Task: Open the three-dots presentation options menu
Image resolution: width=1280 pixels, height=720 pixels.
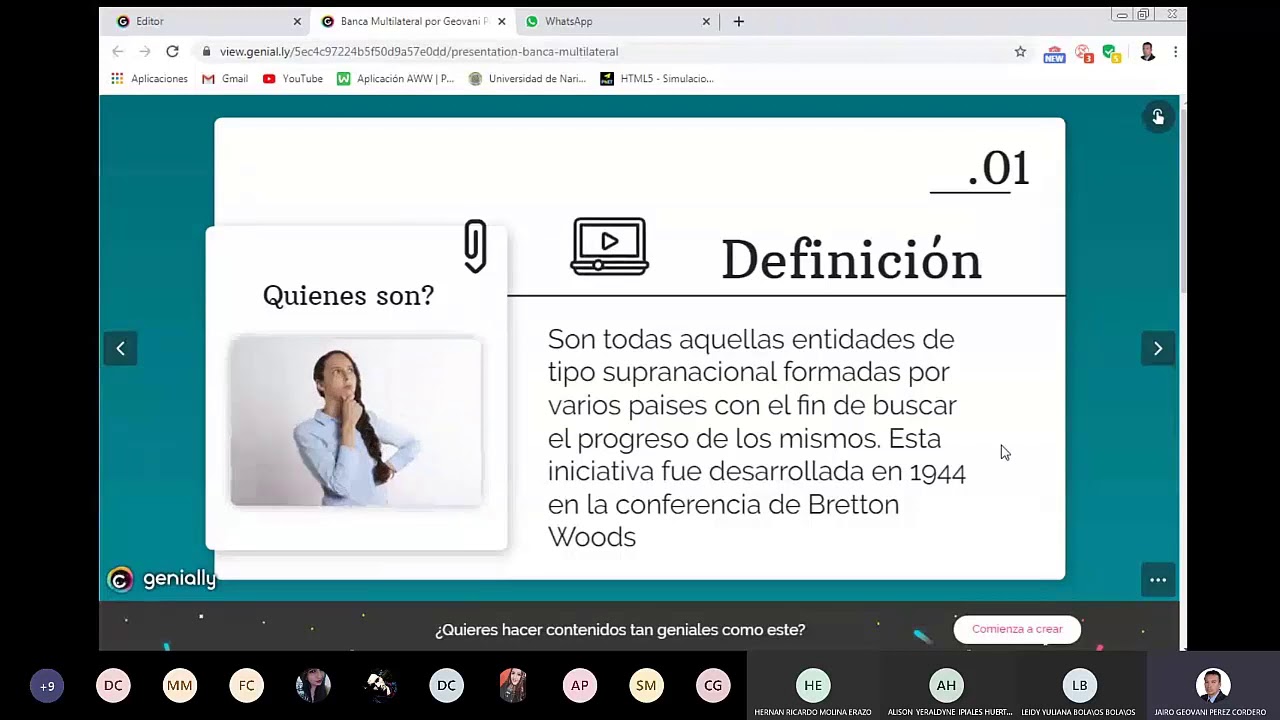Action: click(1158, 580)
